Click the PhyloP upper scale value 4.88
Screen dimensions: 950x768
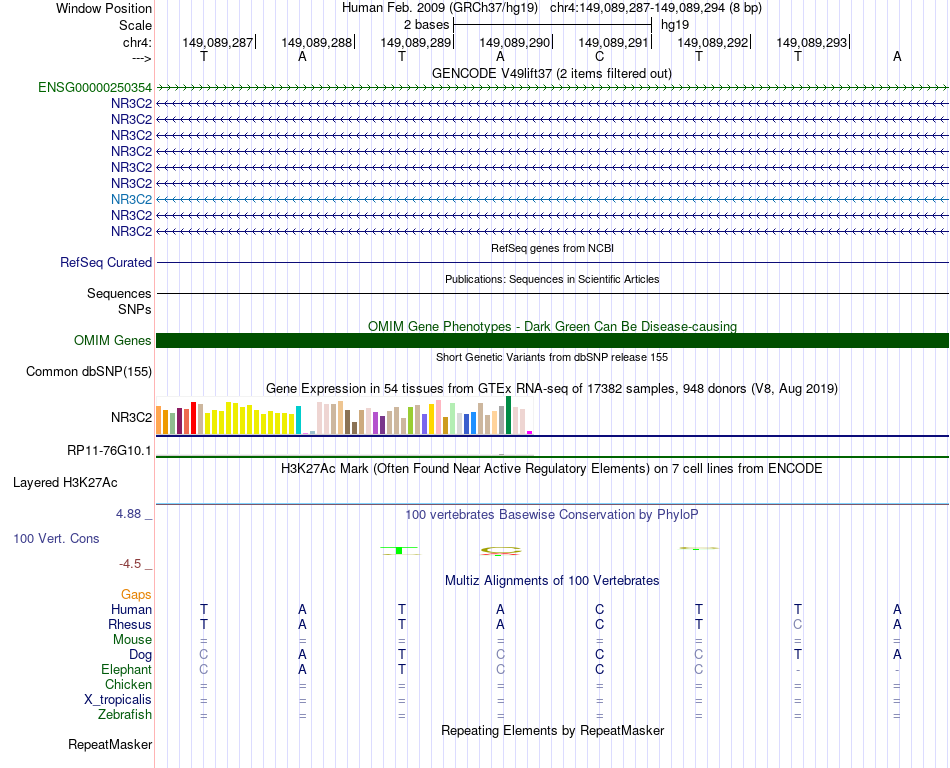(x=128, y=514)
